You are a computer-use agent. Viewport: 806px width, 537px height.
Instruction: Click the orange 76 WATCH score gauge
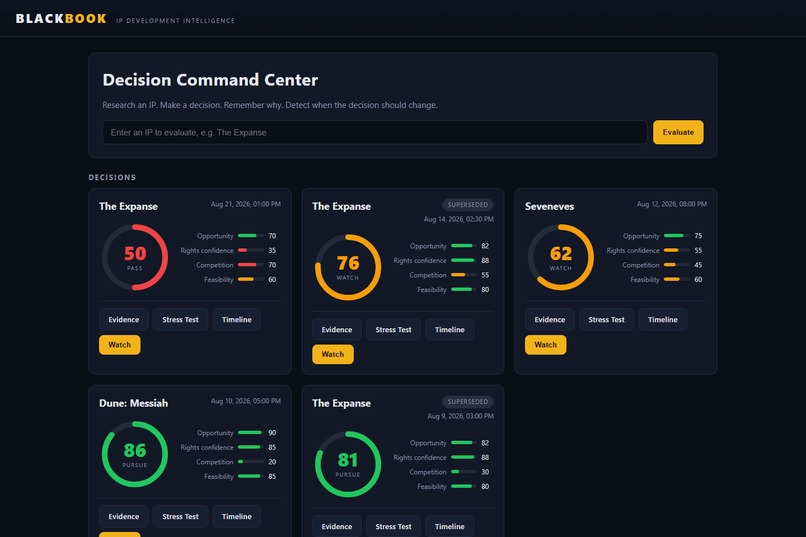point(348,267)
